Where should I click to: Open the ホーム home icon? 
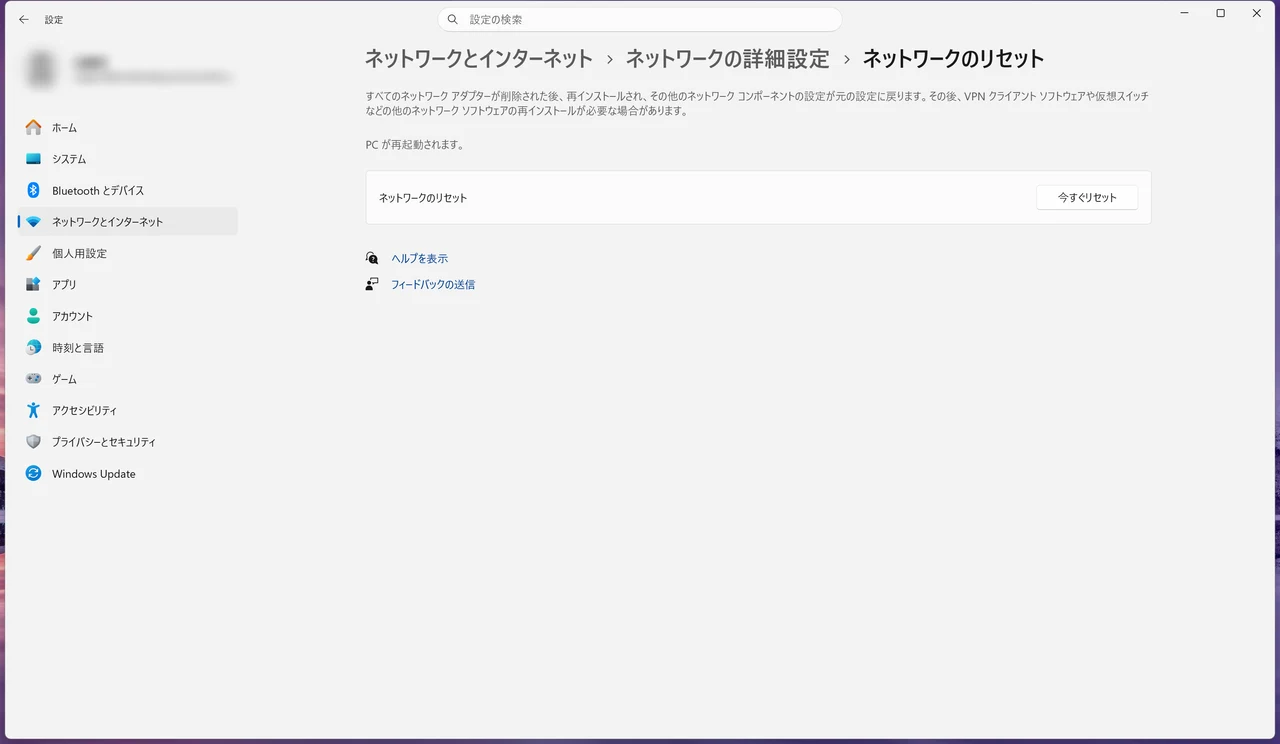[x=34, y=127]
